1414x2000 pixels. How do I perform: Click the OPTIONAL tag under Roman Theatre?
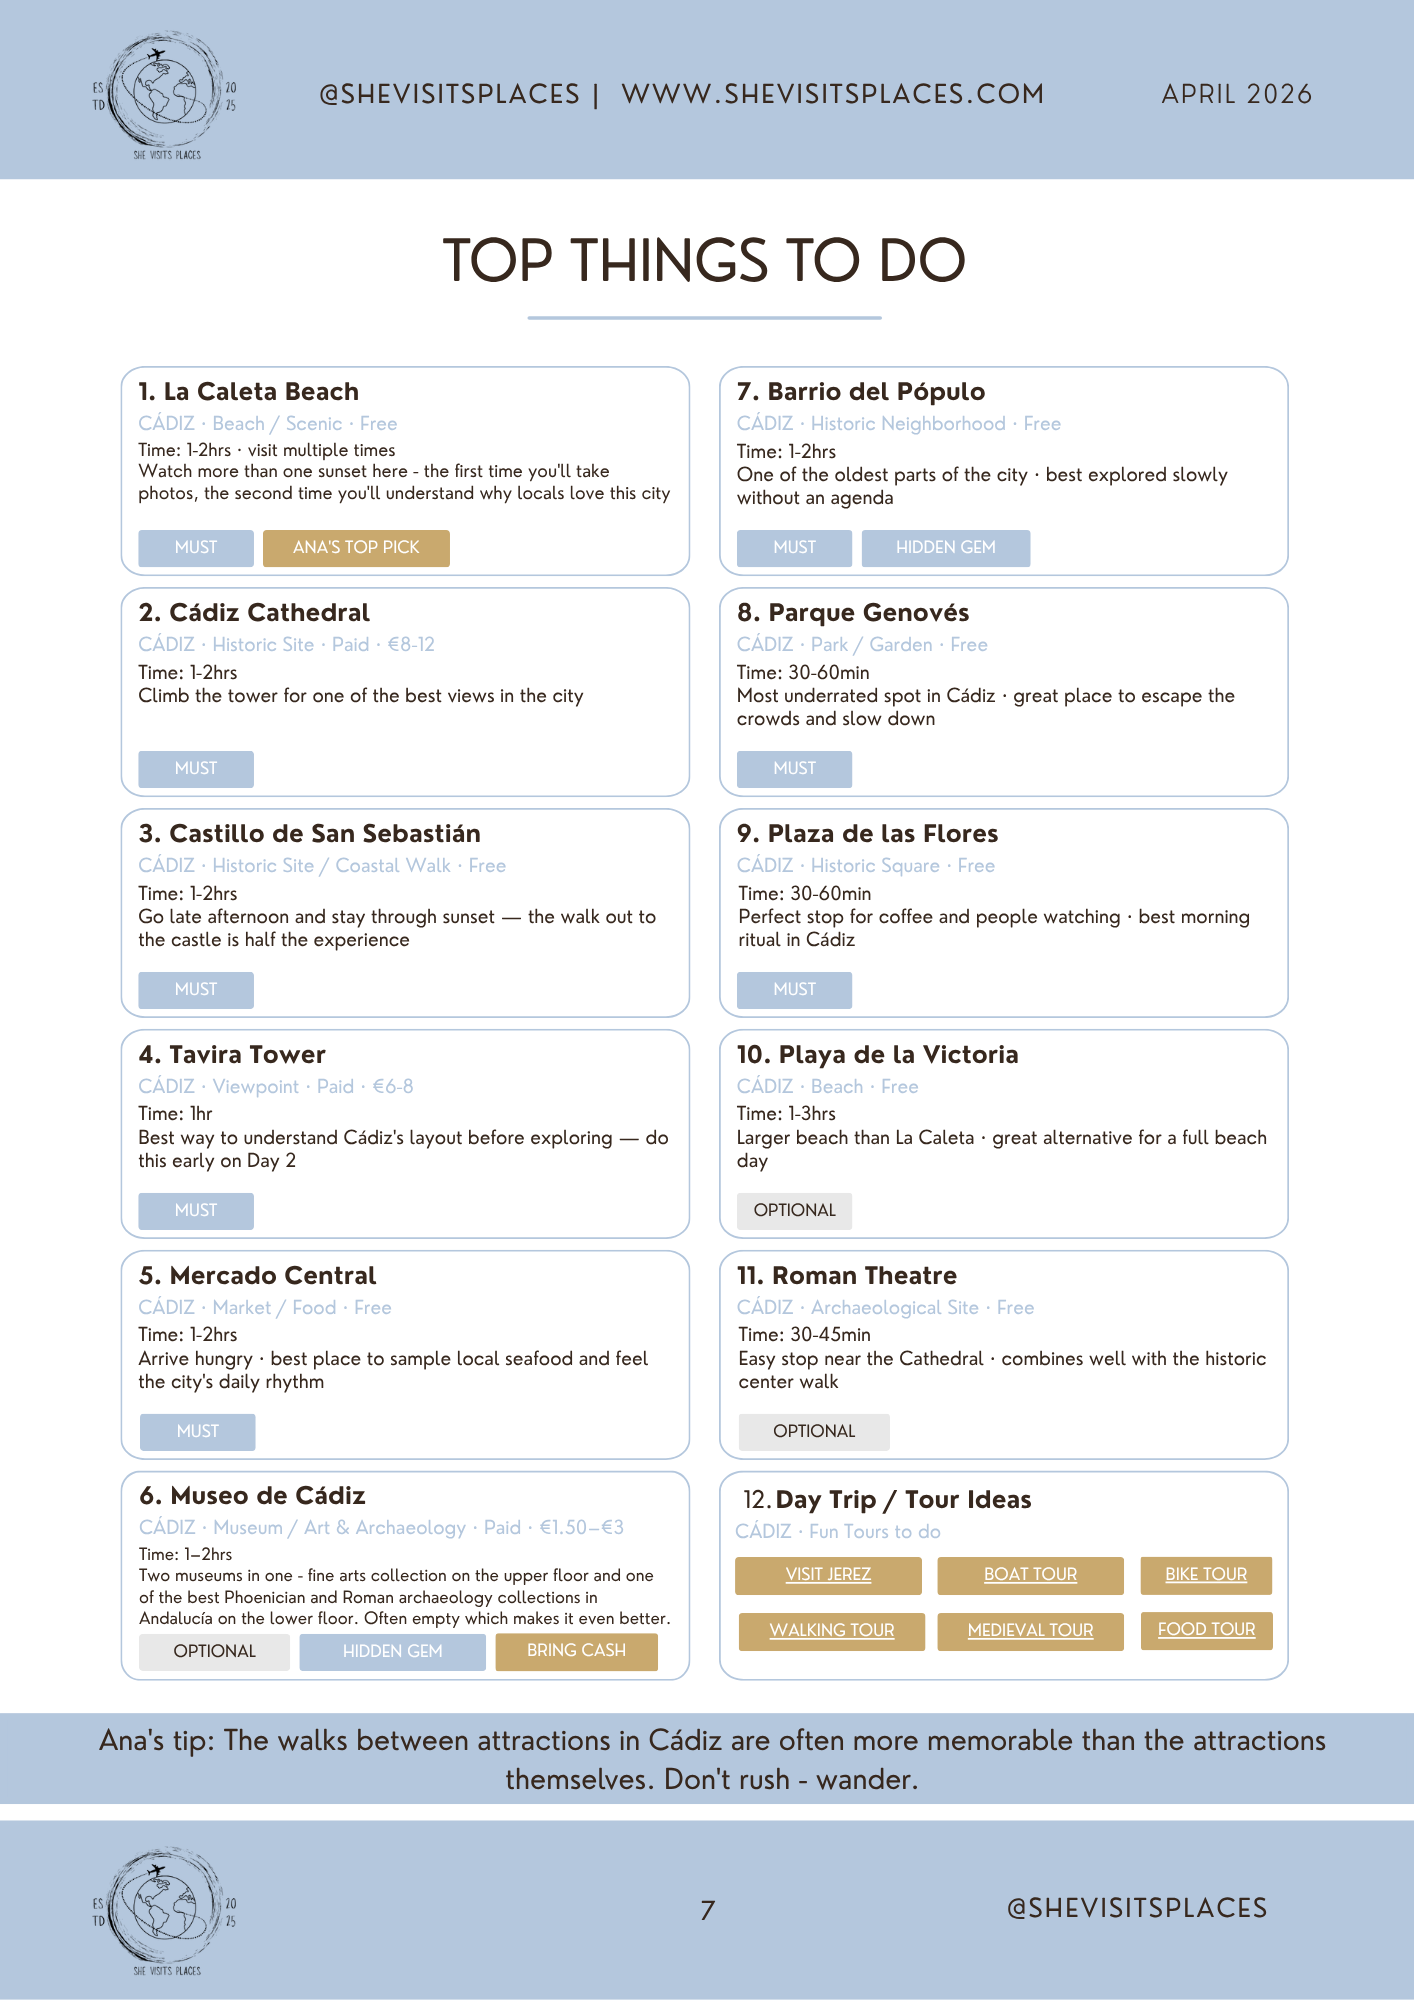tap(814, 1431)
